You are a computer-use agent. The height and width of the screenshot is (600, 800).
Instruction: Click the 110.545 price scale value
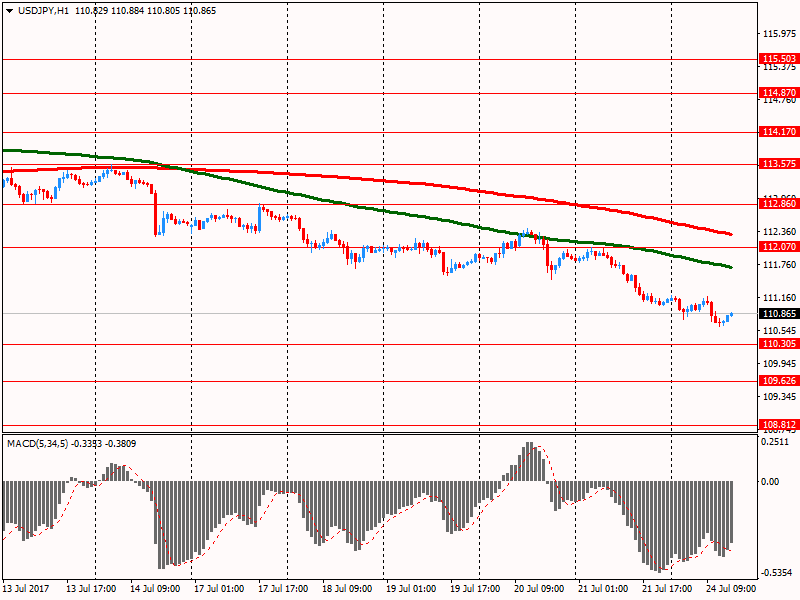779,331
